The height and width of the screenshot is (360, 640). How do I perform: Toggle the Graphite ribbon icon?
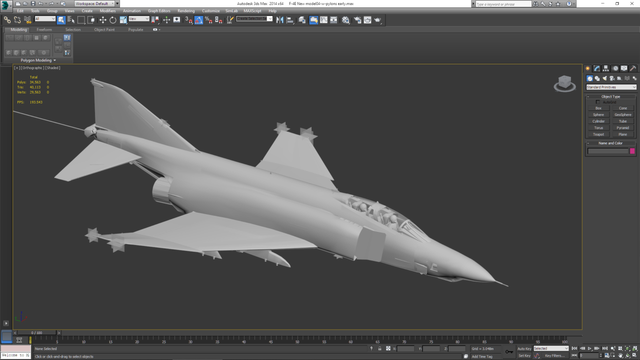[313, 20]
